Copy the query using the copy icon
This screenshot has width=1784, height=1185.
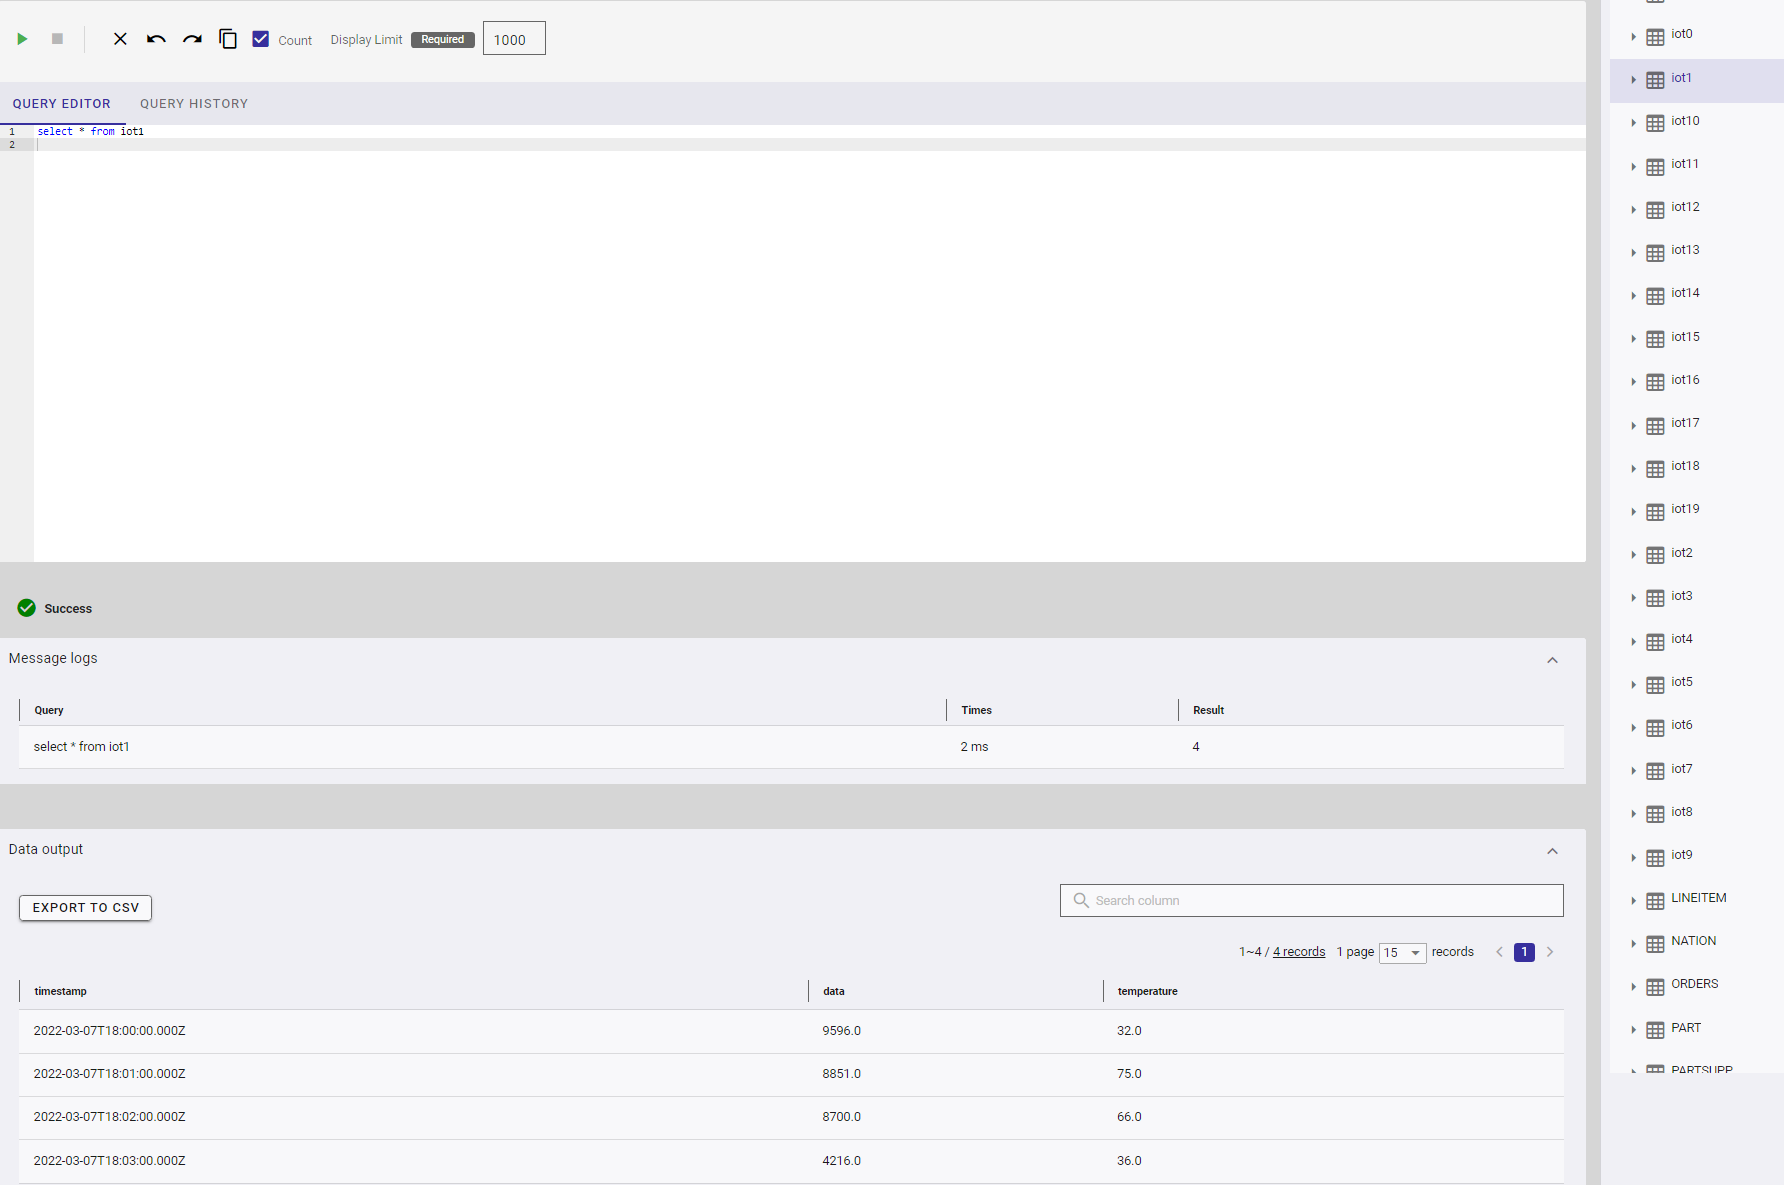[x=228, y=39]
